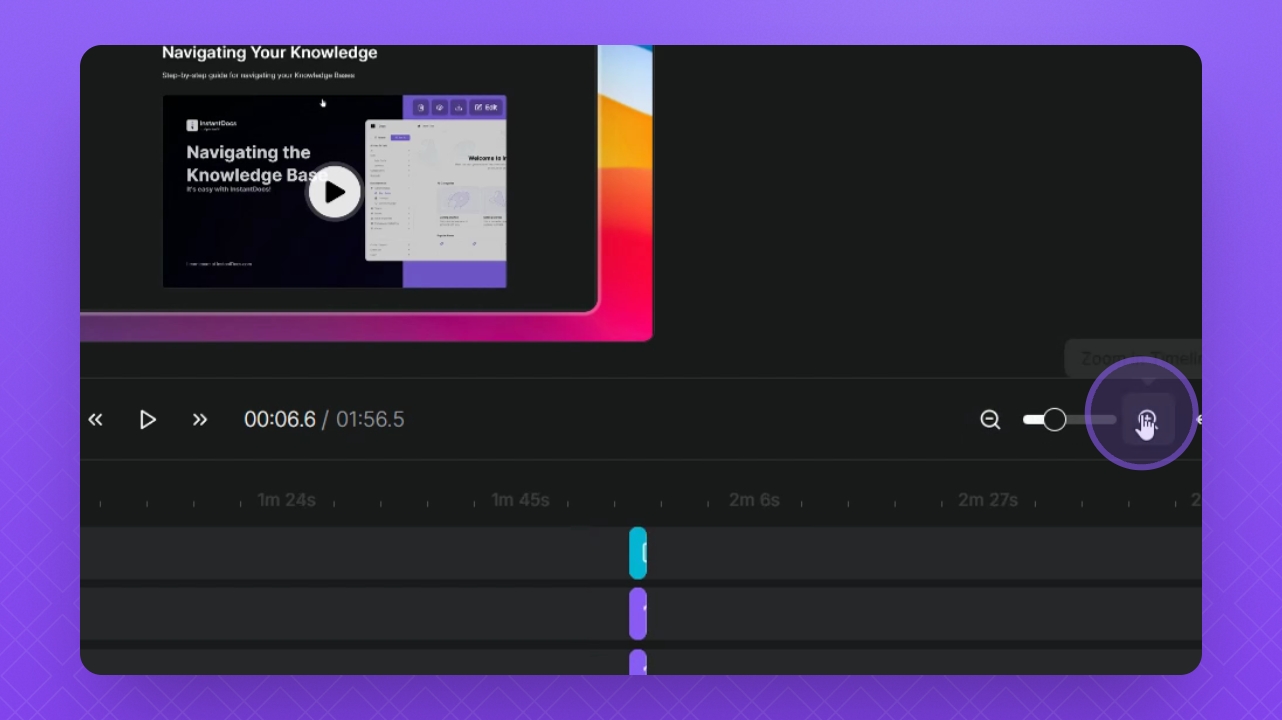This screenshot has width=1282, height=720.
Task: Click the InstantDocs logo in the video preview
Action: pos(212,125)
